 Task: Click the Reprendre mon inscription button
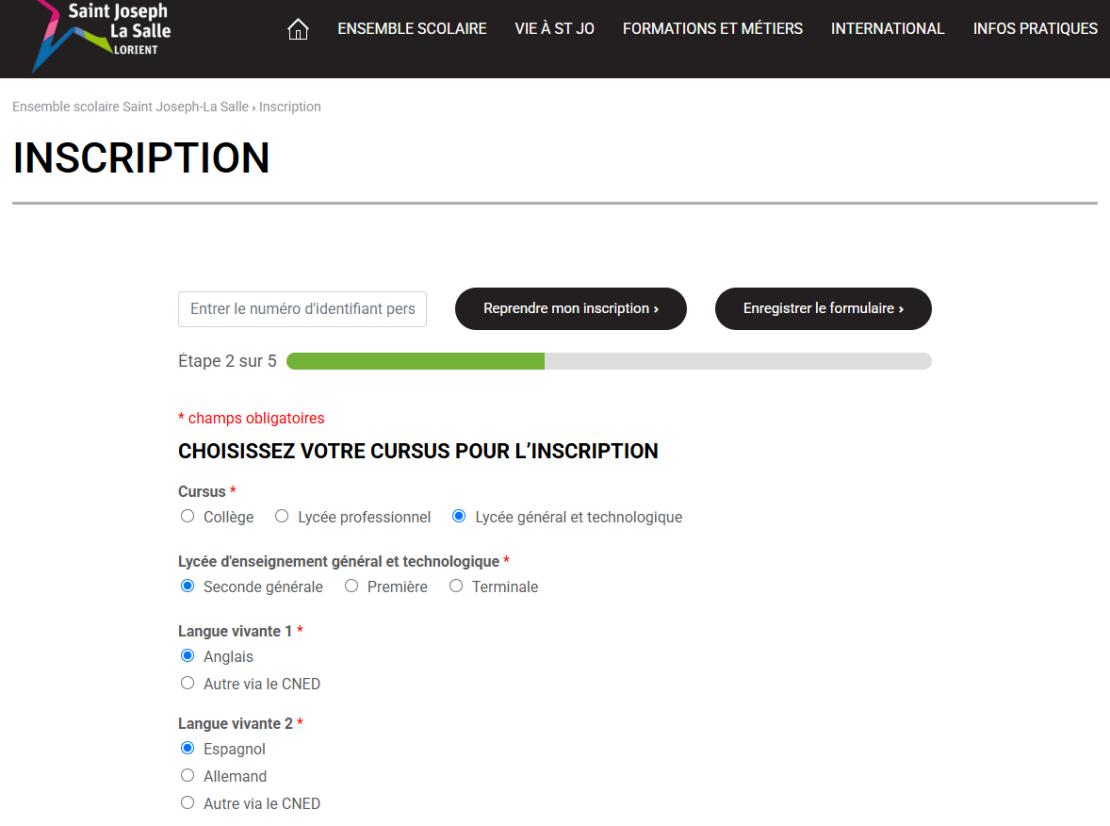(x=570, y=308)
